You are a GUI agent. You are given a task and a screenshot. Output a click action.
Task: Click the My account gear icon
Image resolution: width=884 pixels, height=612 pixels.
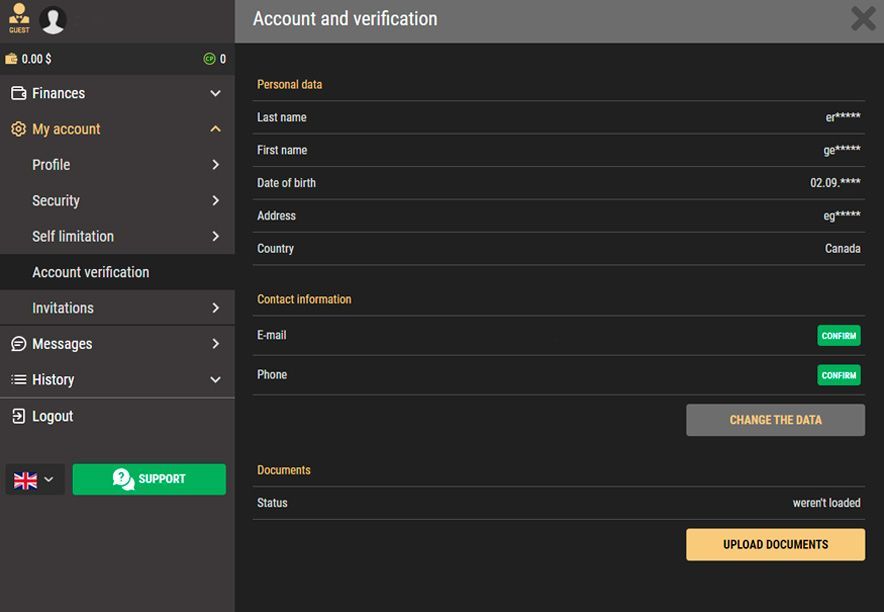tap(18, 129)
